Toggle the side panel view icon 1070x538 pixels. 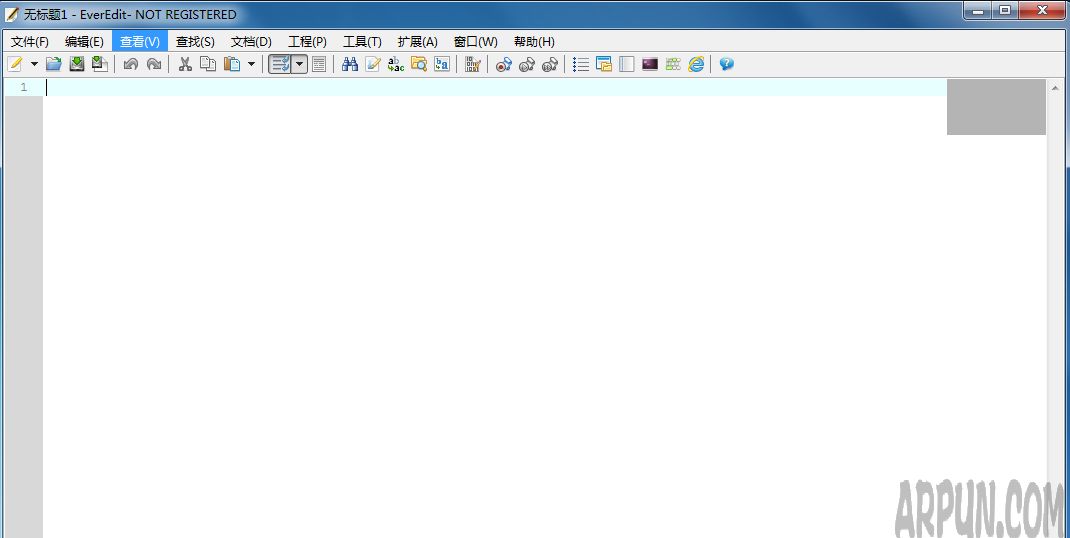627,64
